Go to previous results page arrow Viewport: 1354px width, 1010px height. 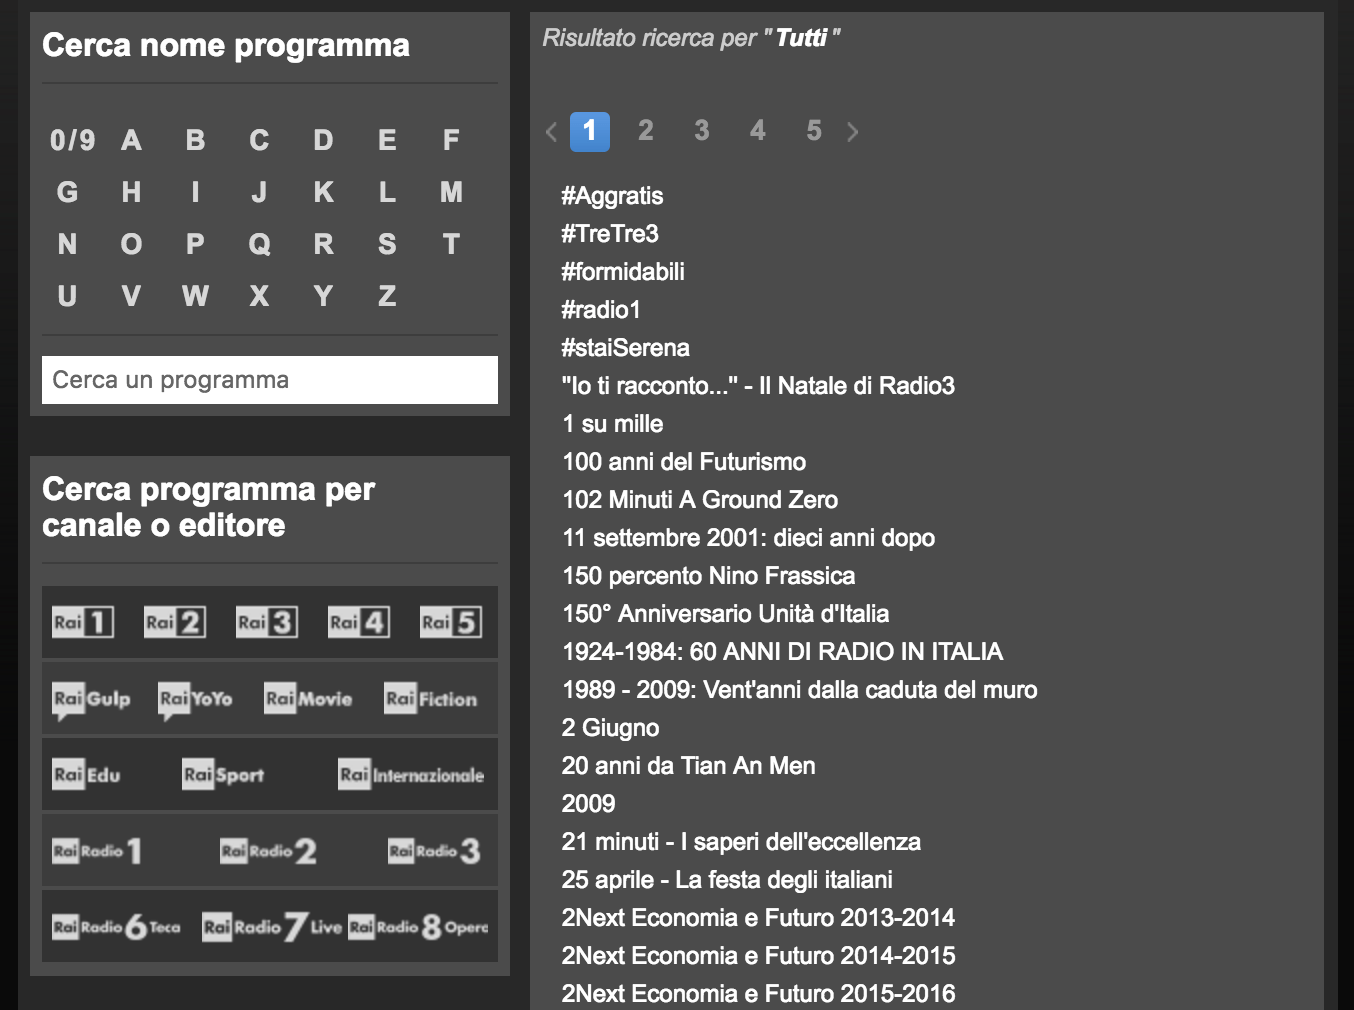(x=551, y=132)
